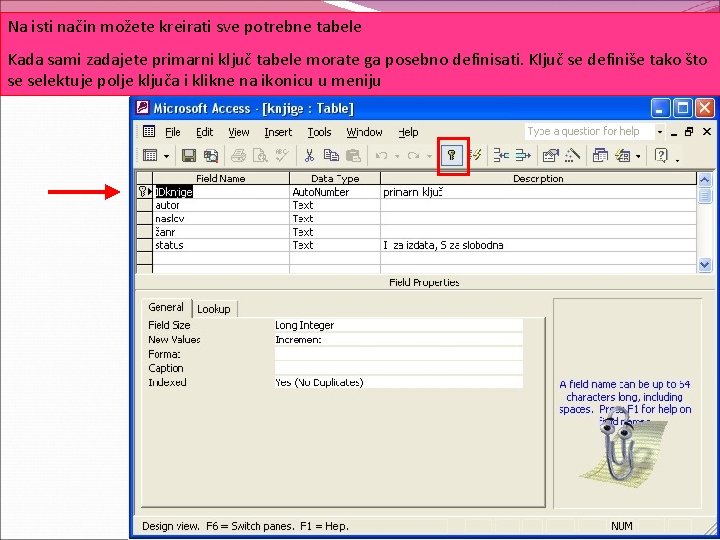The height and width of the screenshot is (540, 720).
Task: Click the grid scrollbar up arrow
Action: point(704,180)
